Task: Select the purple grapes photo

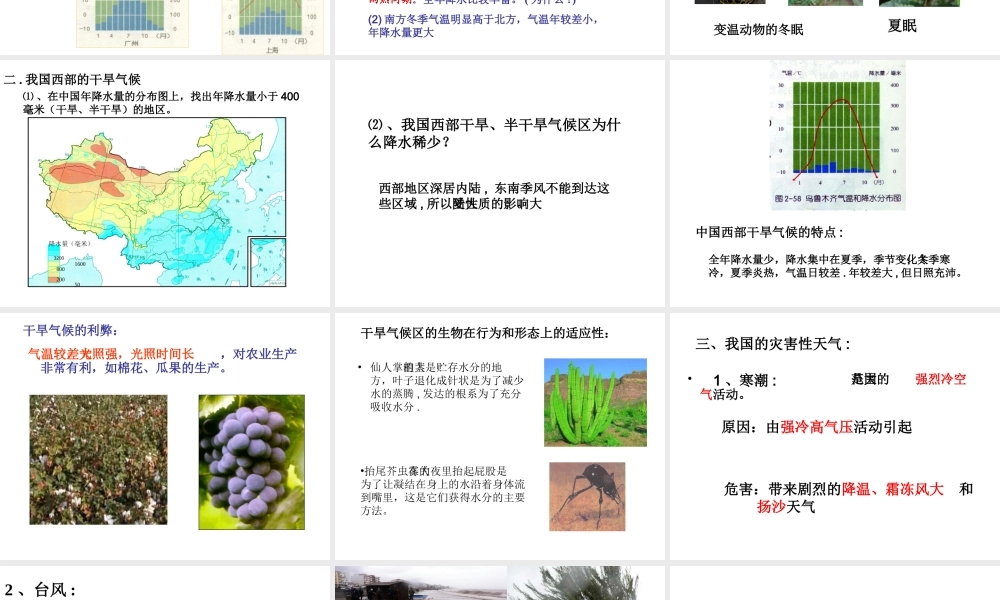Action: (x=251, y=462)
